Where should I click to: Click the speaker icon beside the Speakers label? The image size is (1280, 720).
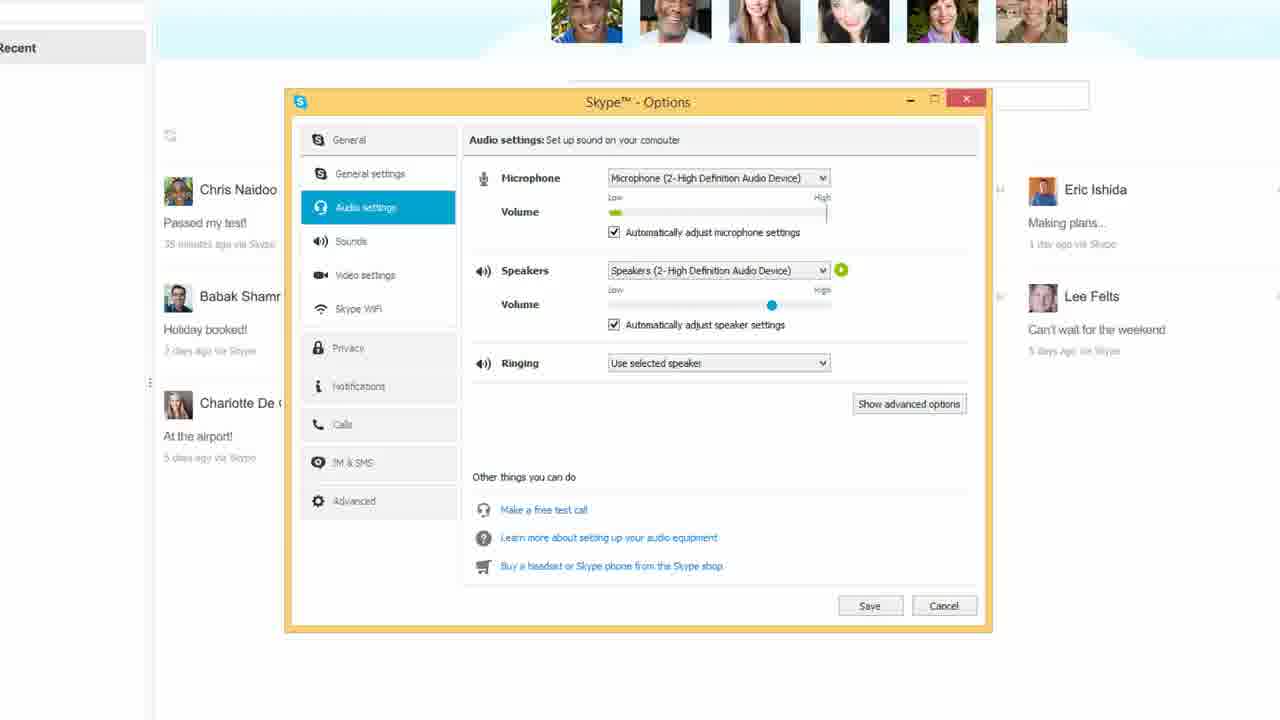pos(484,271)
